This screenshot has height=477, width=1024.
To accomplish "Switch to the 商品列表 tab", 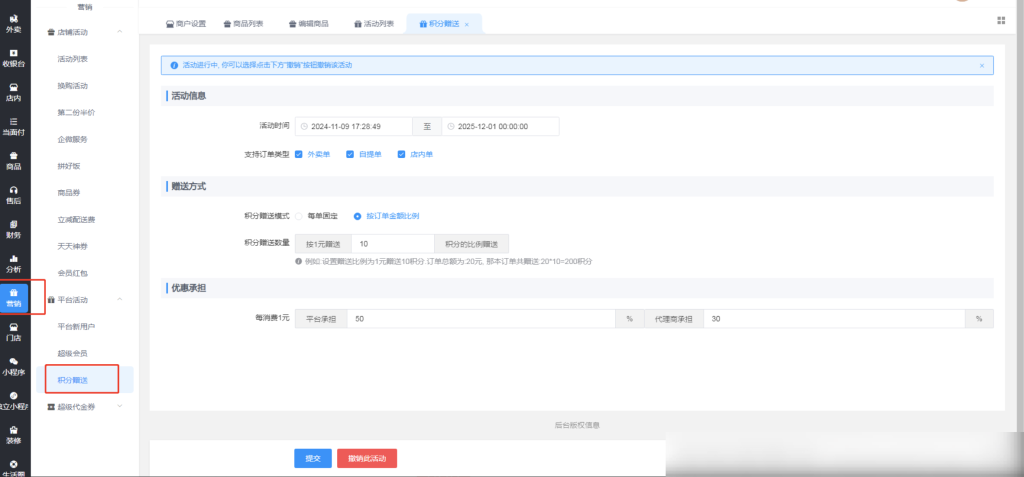I will [242, 23].
